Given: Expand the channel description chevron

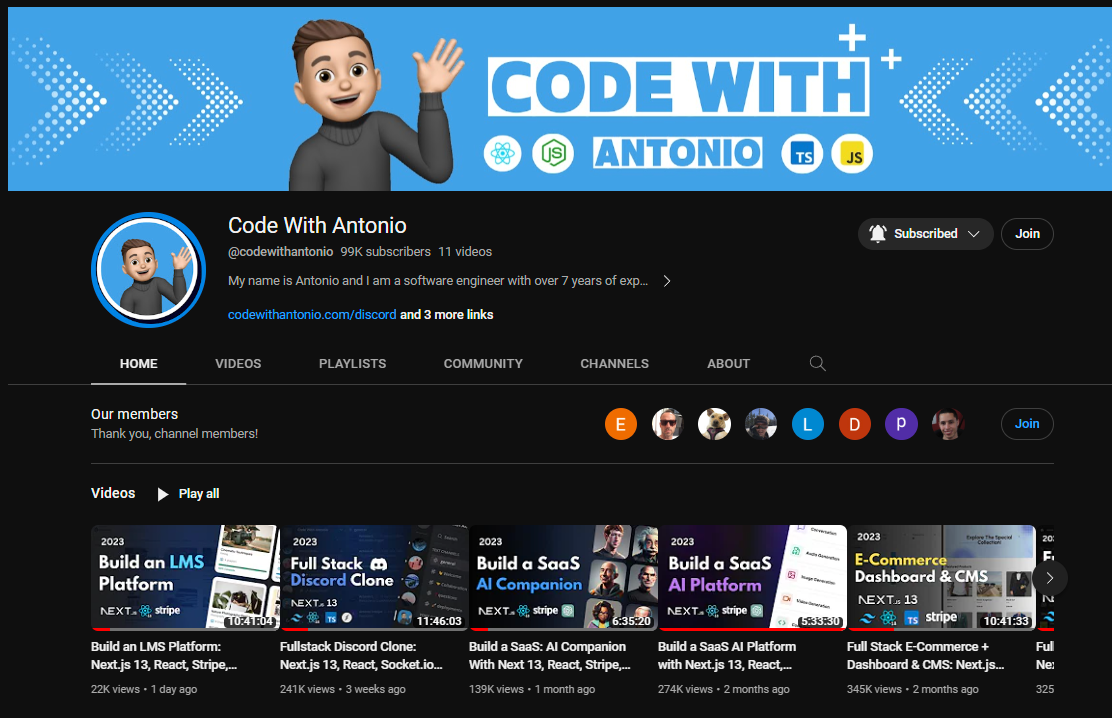Looking at the screenshot, I should click(x=667, y=281).
